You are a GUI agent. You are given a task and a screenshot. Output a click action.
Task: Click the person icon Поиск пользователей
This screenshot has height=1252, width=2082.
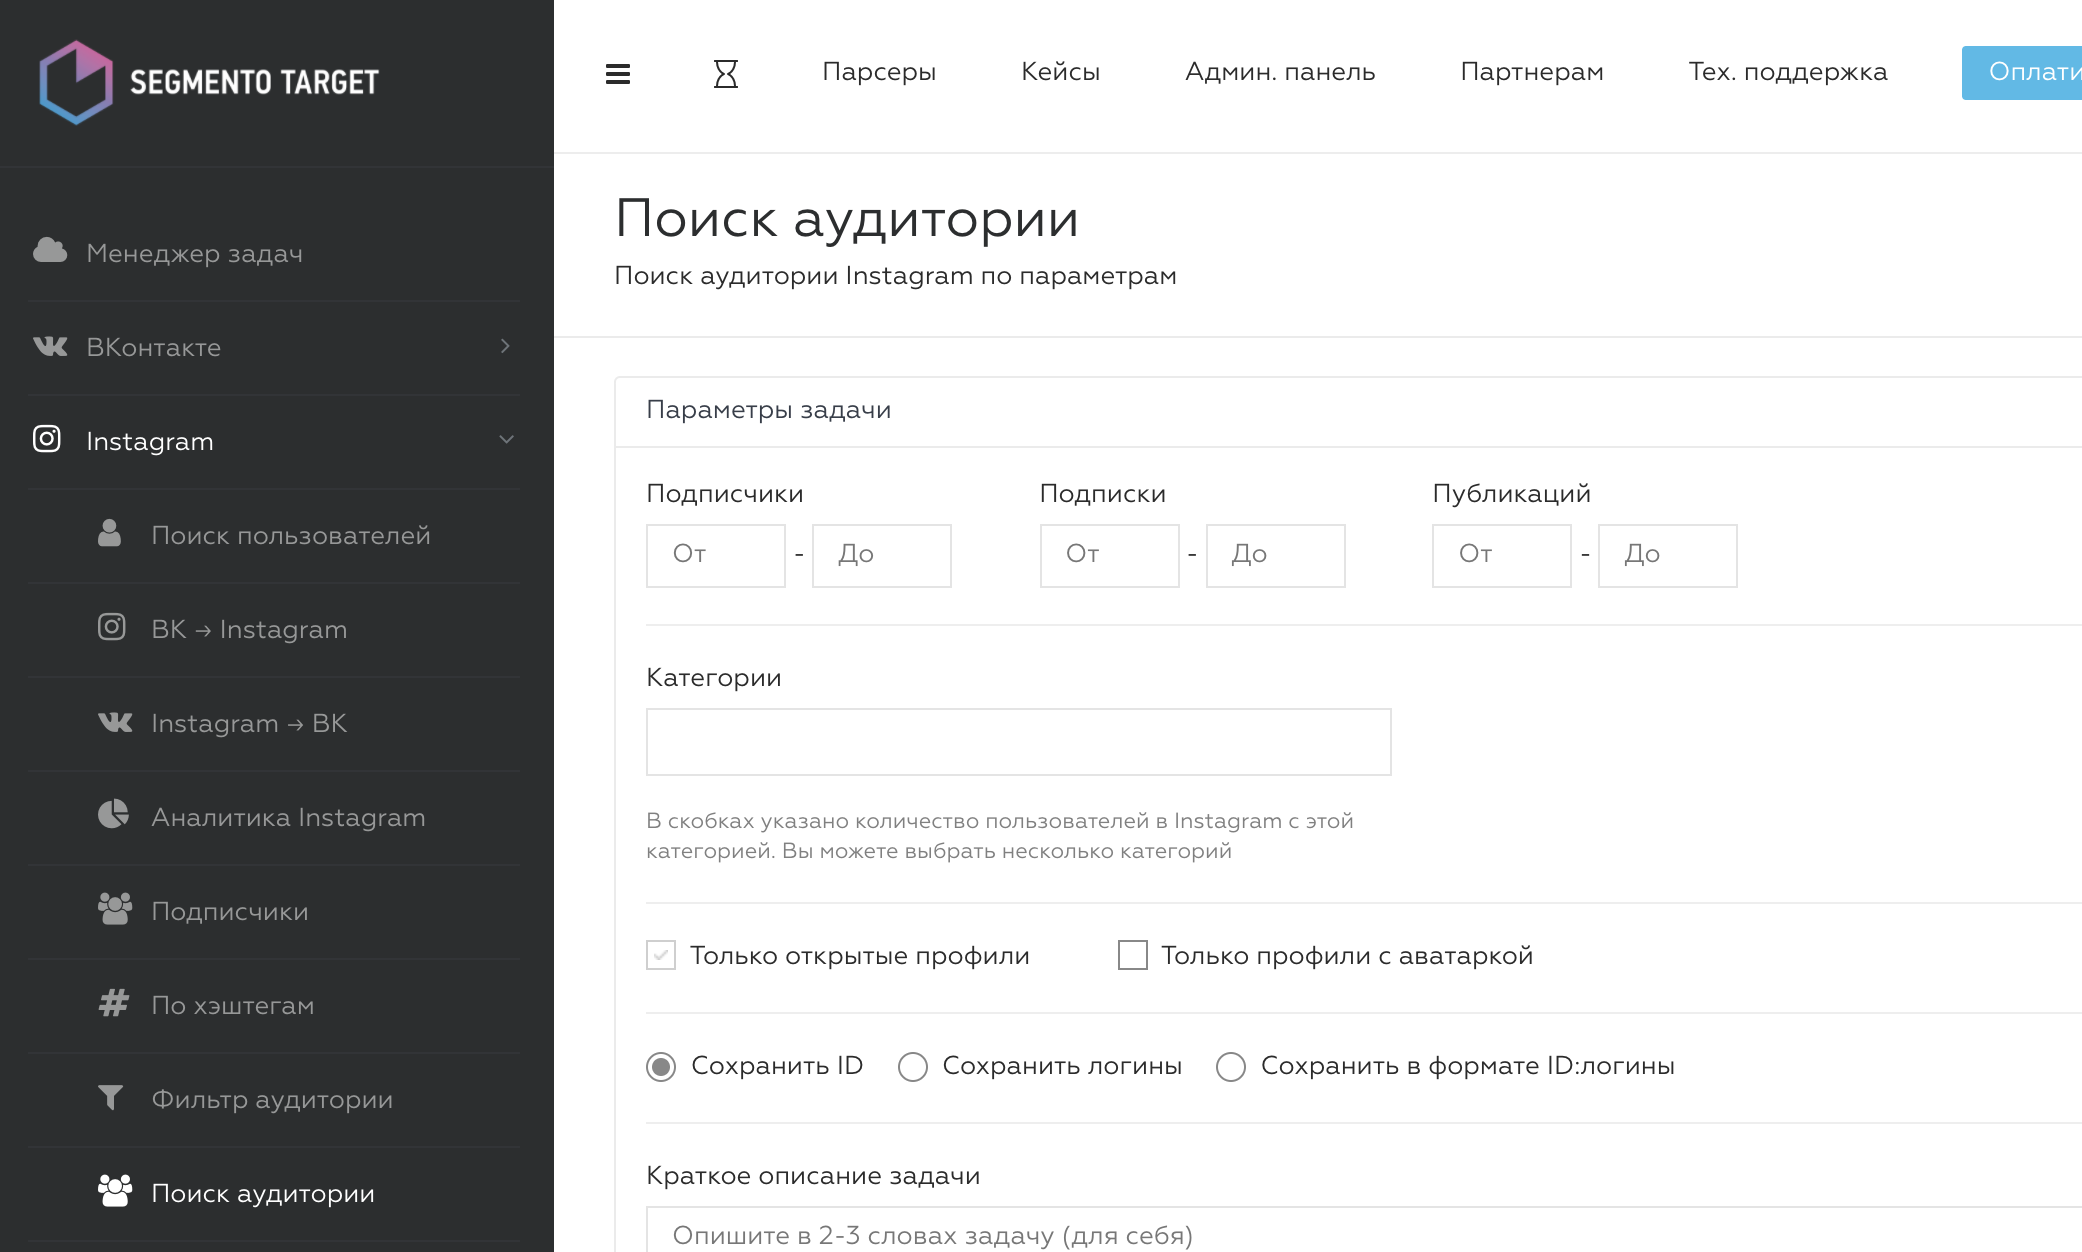point(110,534)
